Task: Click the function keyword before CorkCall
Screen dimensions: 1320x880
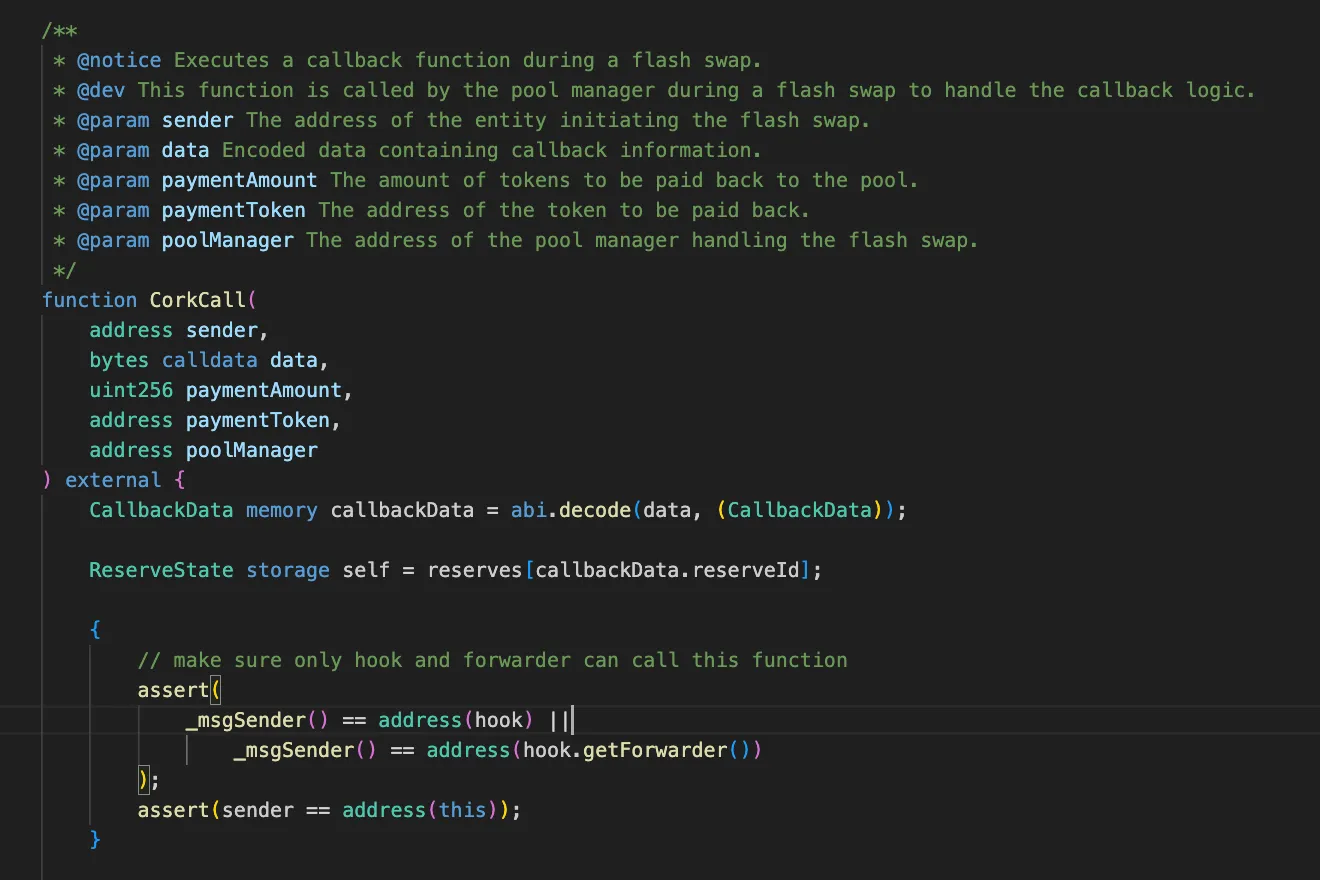Action: click(89, 300)
